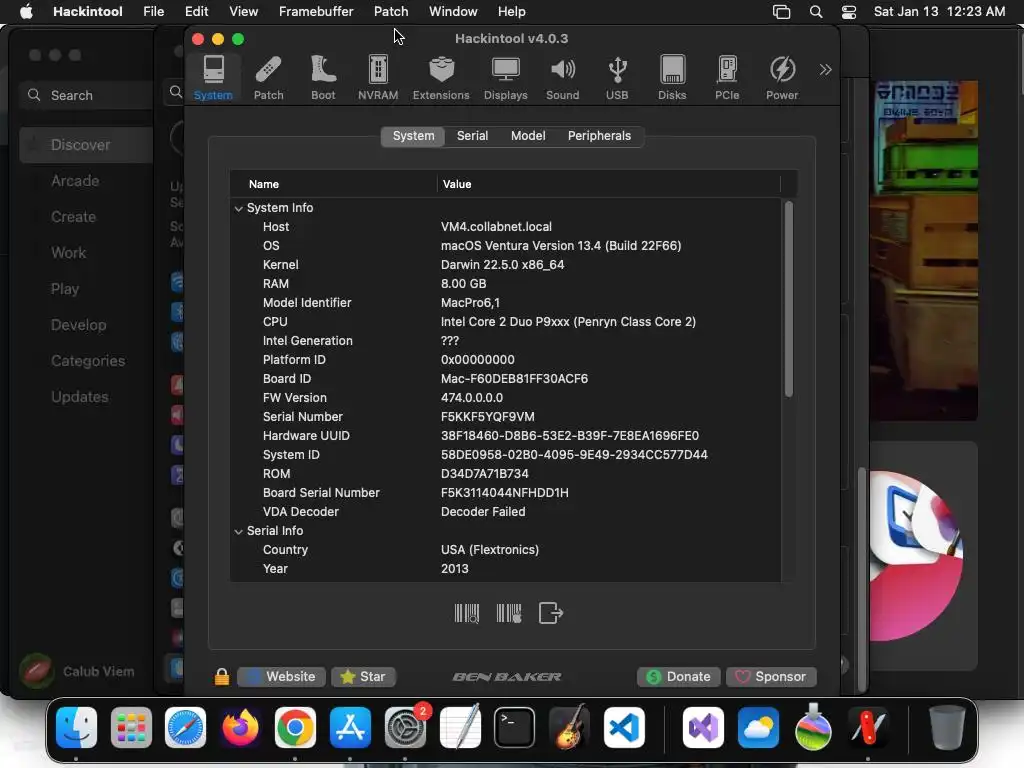Open Finder from the Dock
Image resolution: width=1024 pixels, height=768 pixels.
(x=76, y=728)
